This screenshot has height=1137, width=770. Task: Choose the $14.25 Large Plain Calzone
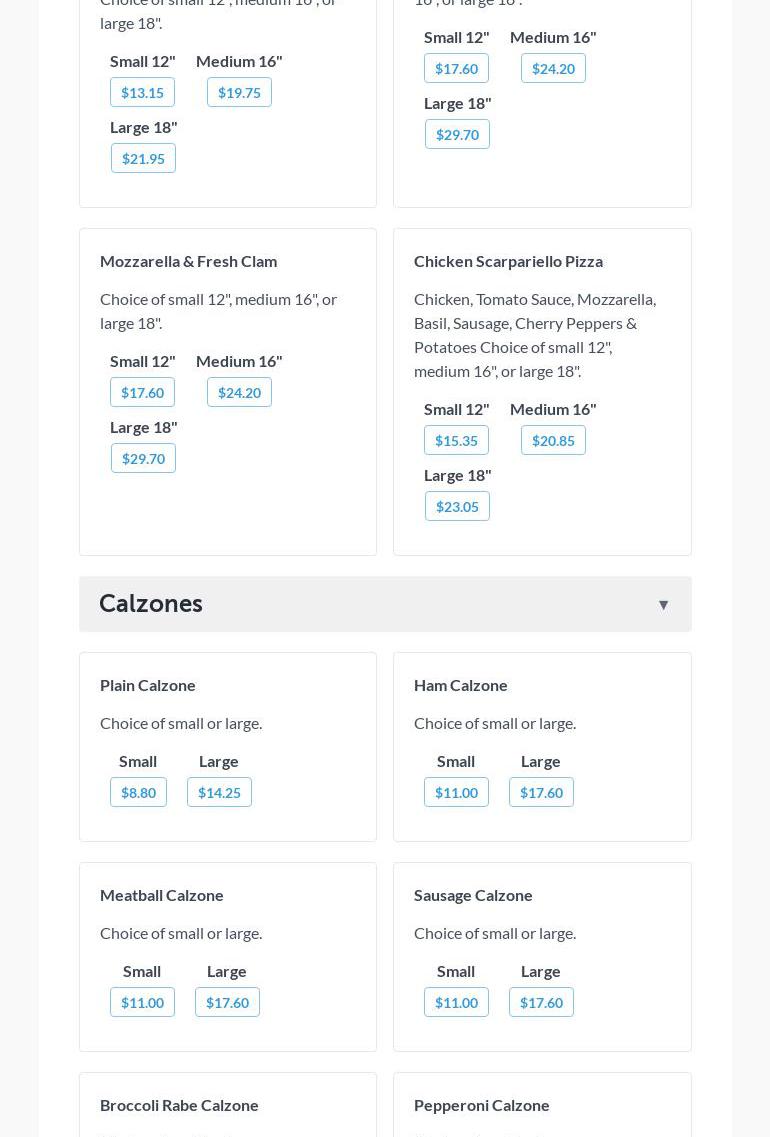pos(219,793)
